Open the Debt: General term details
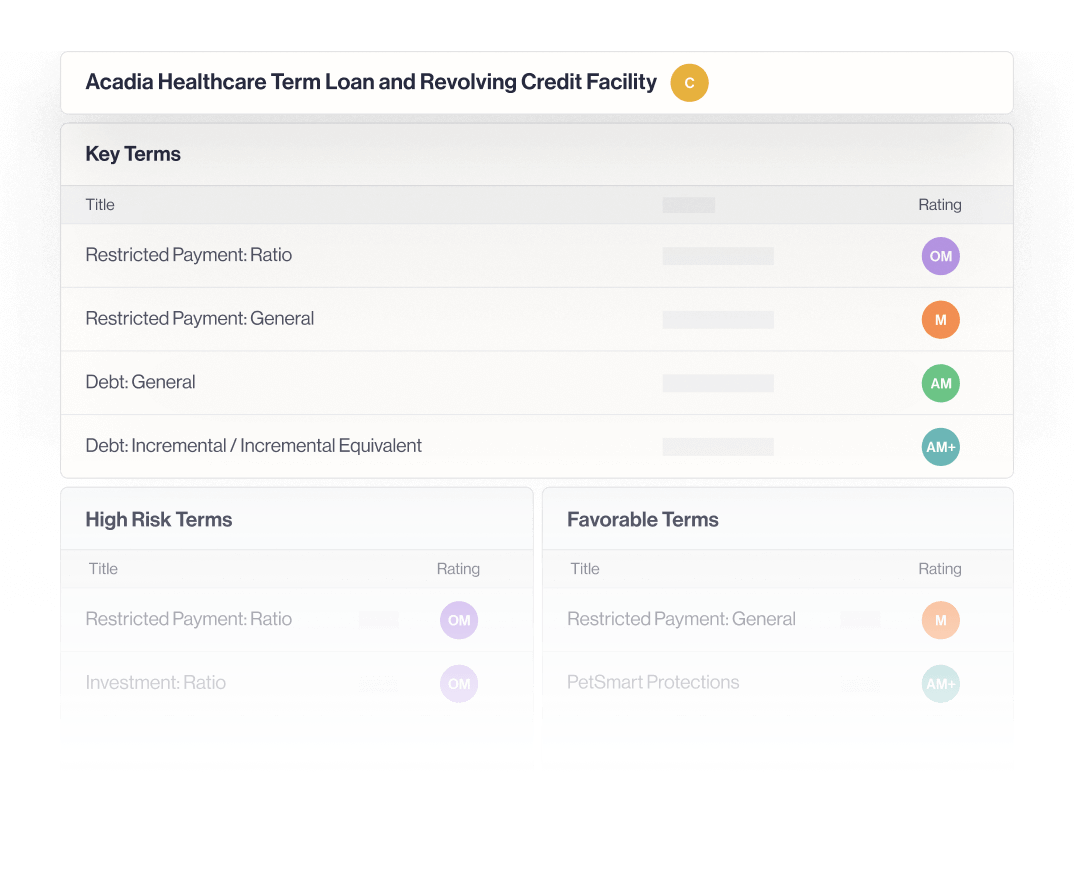The width and height of the screenshot is (1074, 888). point(140,383)
